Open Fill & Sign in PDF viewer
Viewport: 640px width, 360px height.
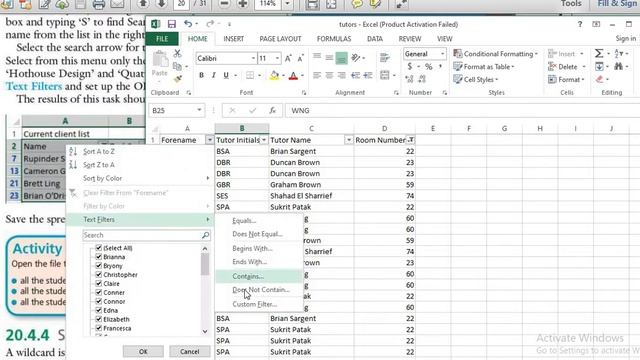point(618,4)
